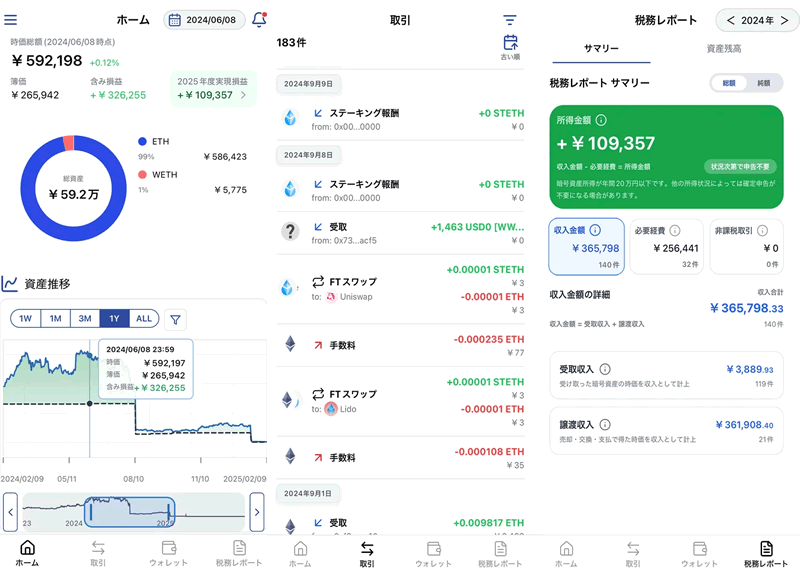Select the 1W chart range
This screenshot has width=800, height=577.
point(26,319)
